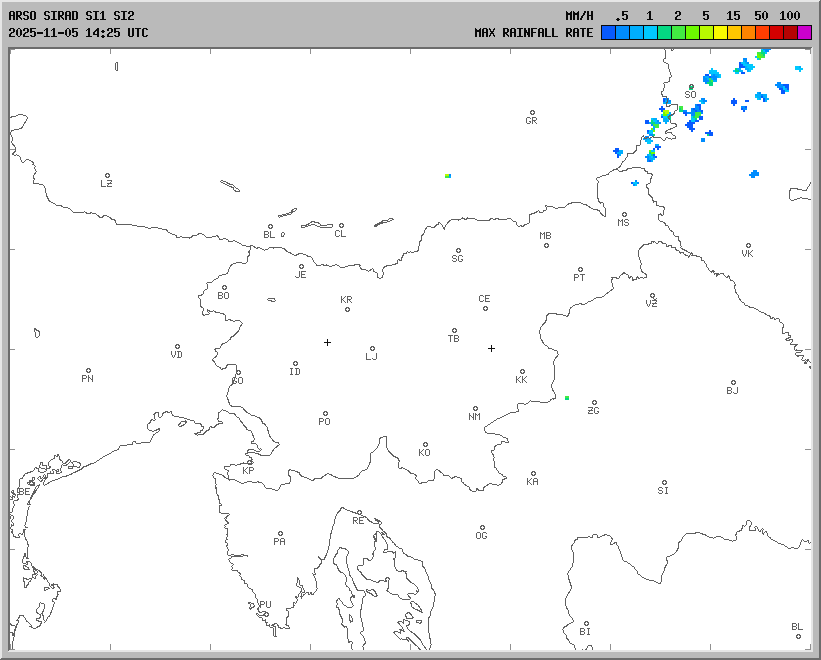Click the radar cross east of TB
The image size is (821, 660).
(491, 348)
